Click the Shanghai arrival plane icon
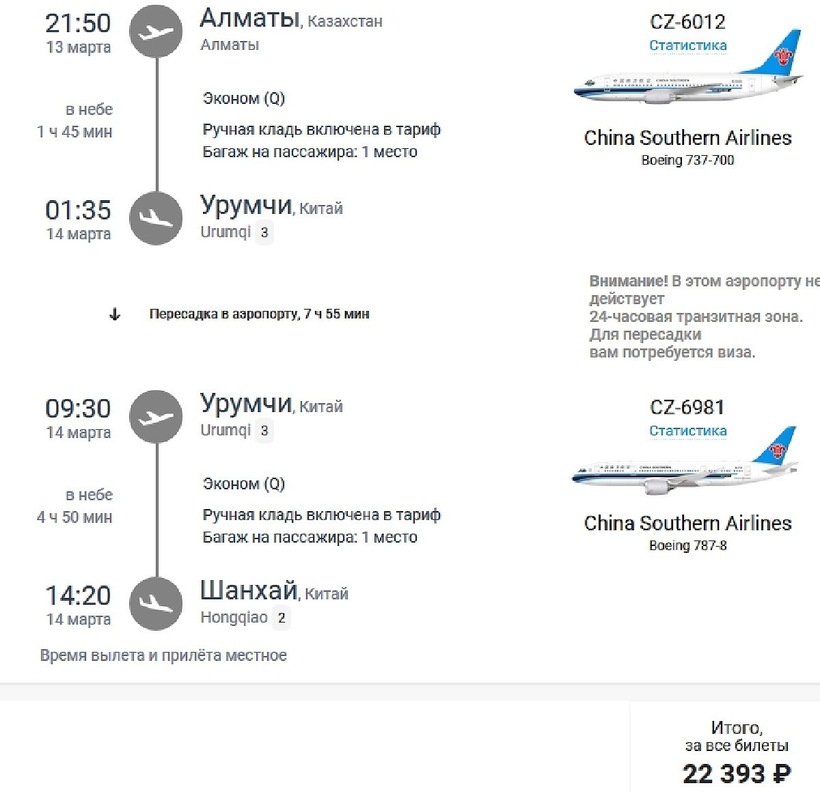 [156, 603]
